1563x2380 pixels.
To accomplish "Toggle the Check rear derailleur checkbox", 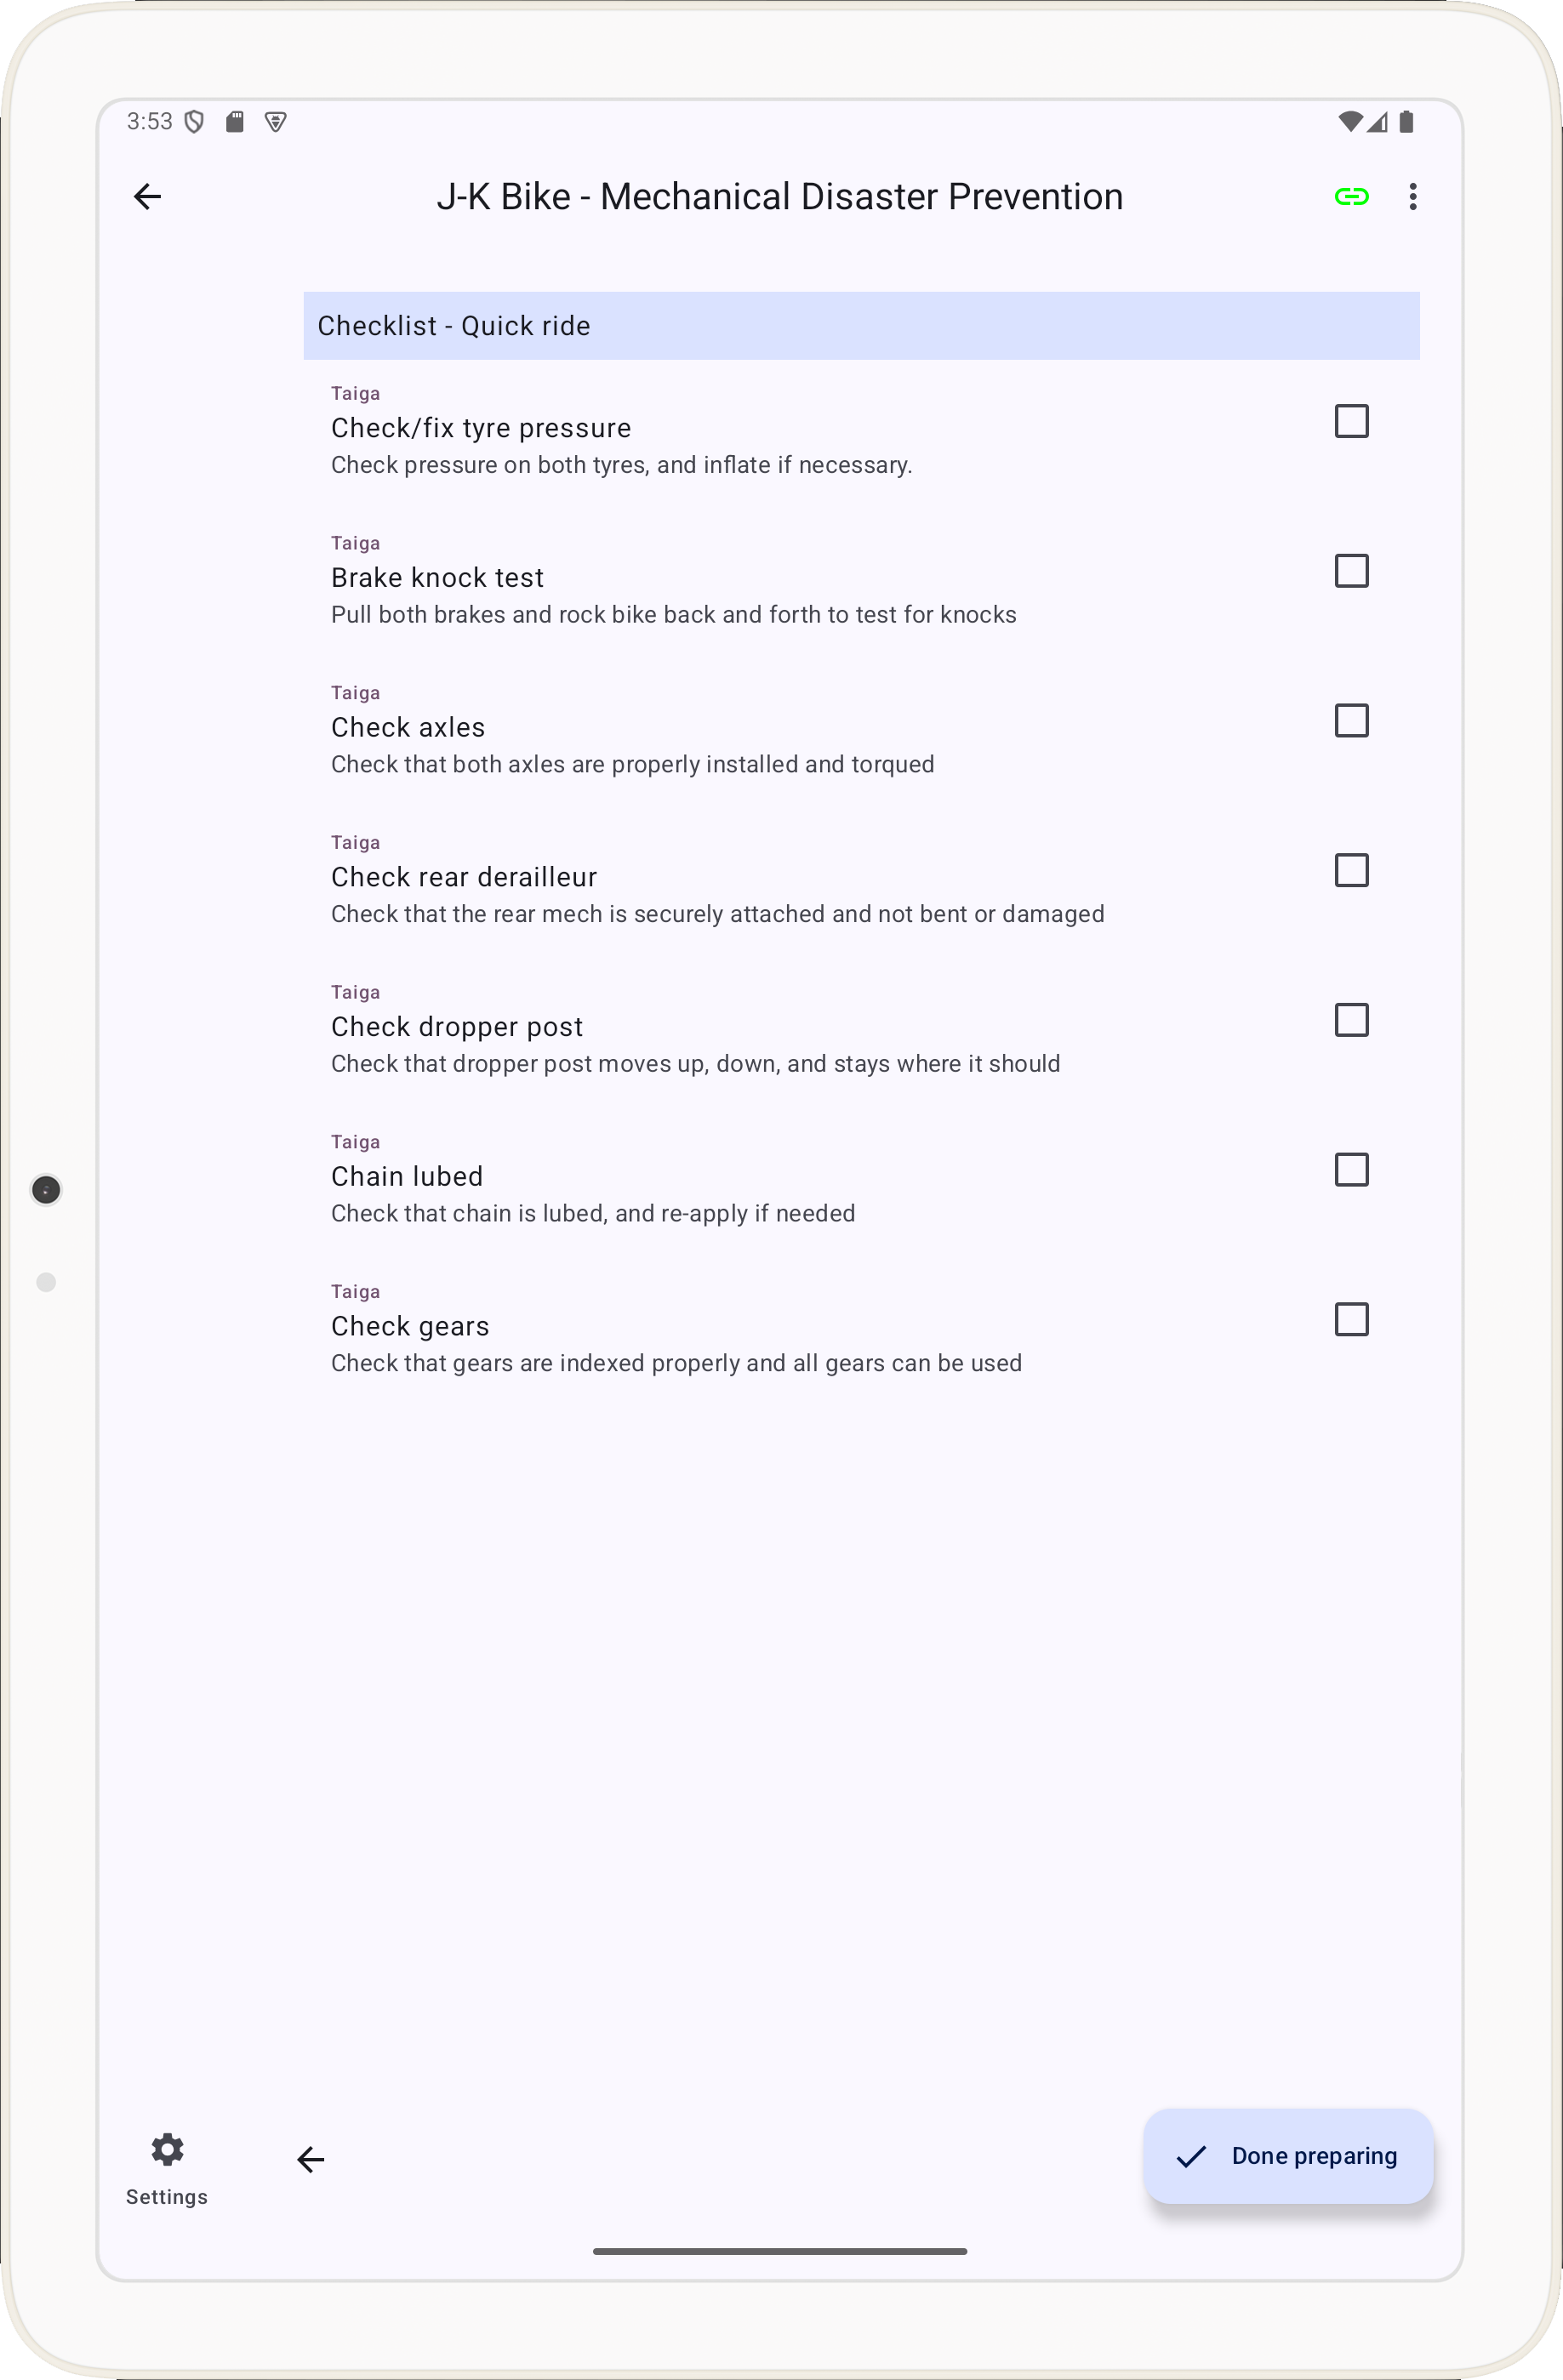I will pyautogui.click(x=1351, y=871).
